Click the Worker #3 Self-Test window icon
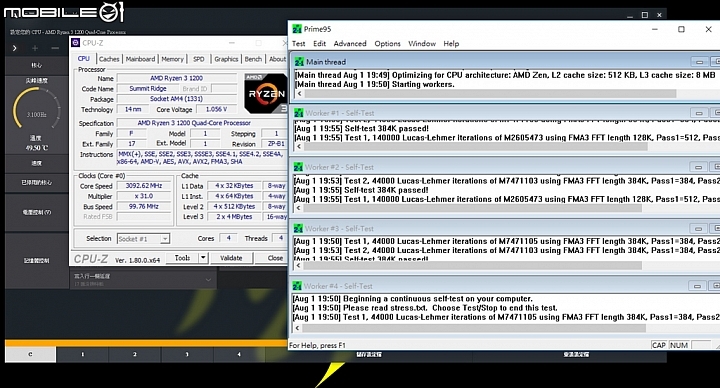This screenshot has height=388, width=720. [298, 228]
